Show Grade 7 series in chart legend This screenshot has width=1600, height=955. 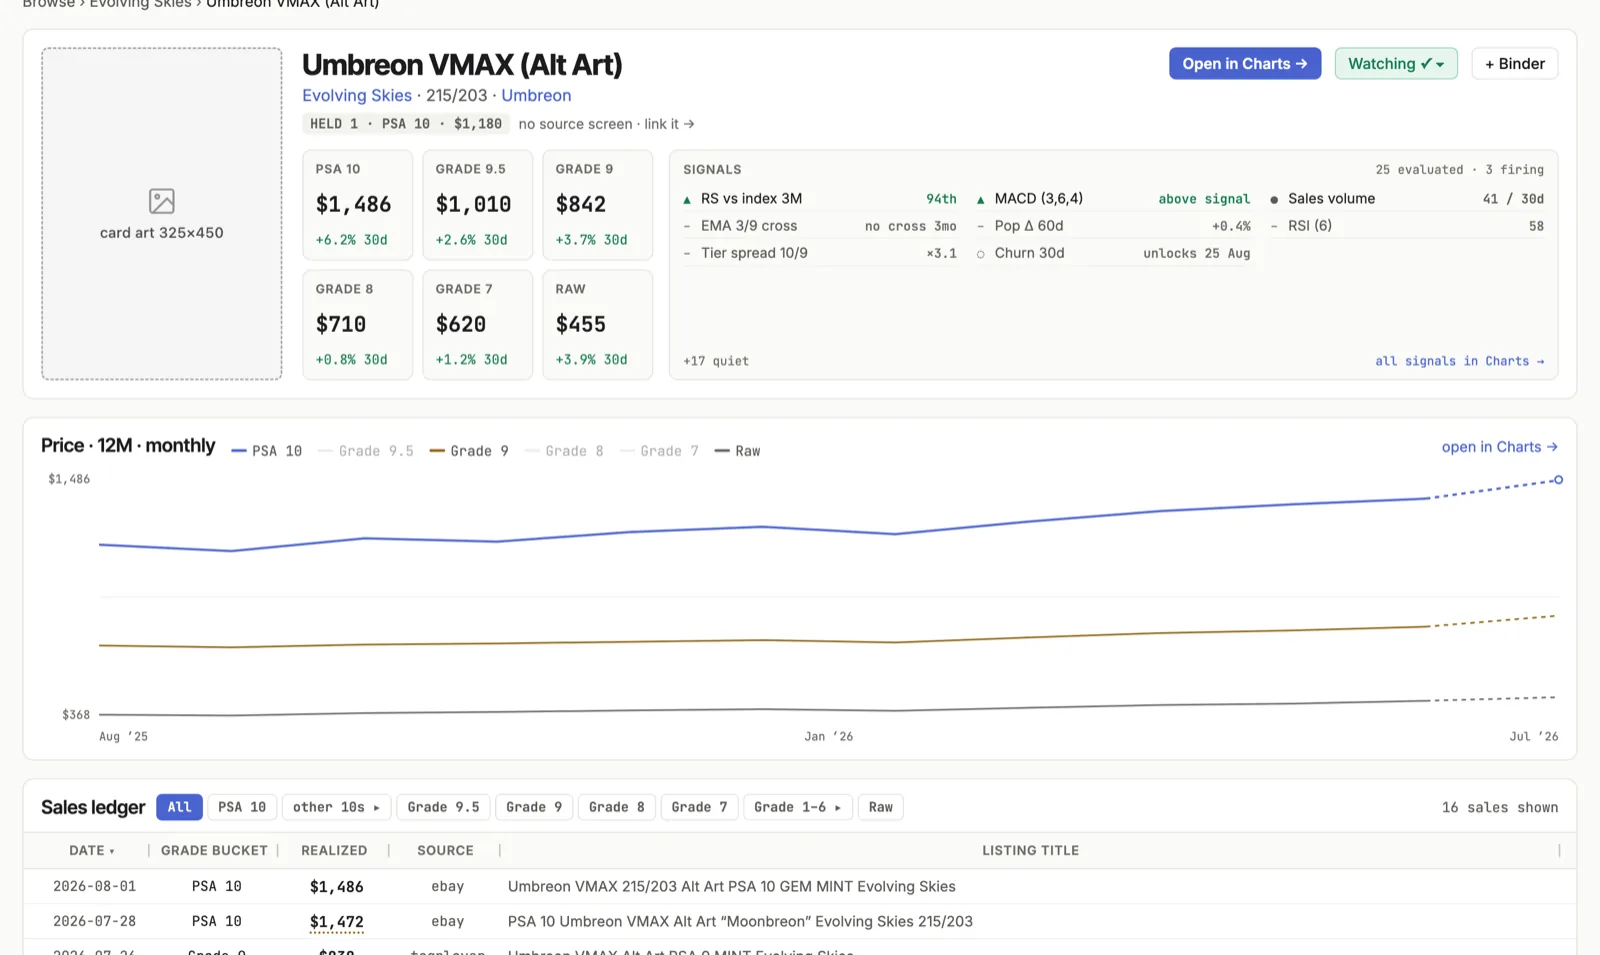click(x=659, y=451)
